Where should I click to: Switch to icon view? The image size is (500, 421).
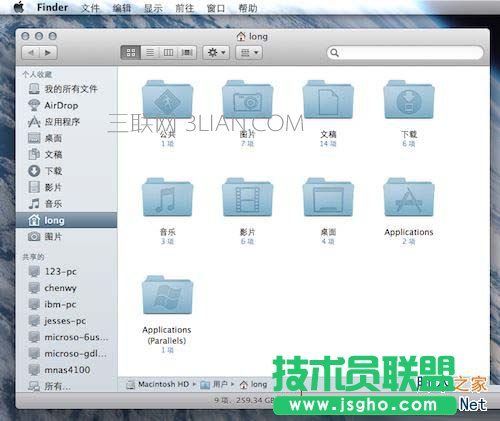click(x=131, y=53)
